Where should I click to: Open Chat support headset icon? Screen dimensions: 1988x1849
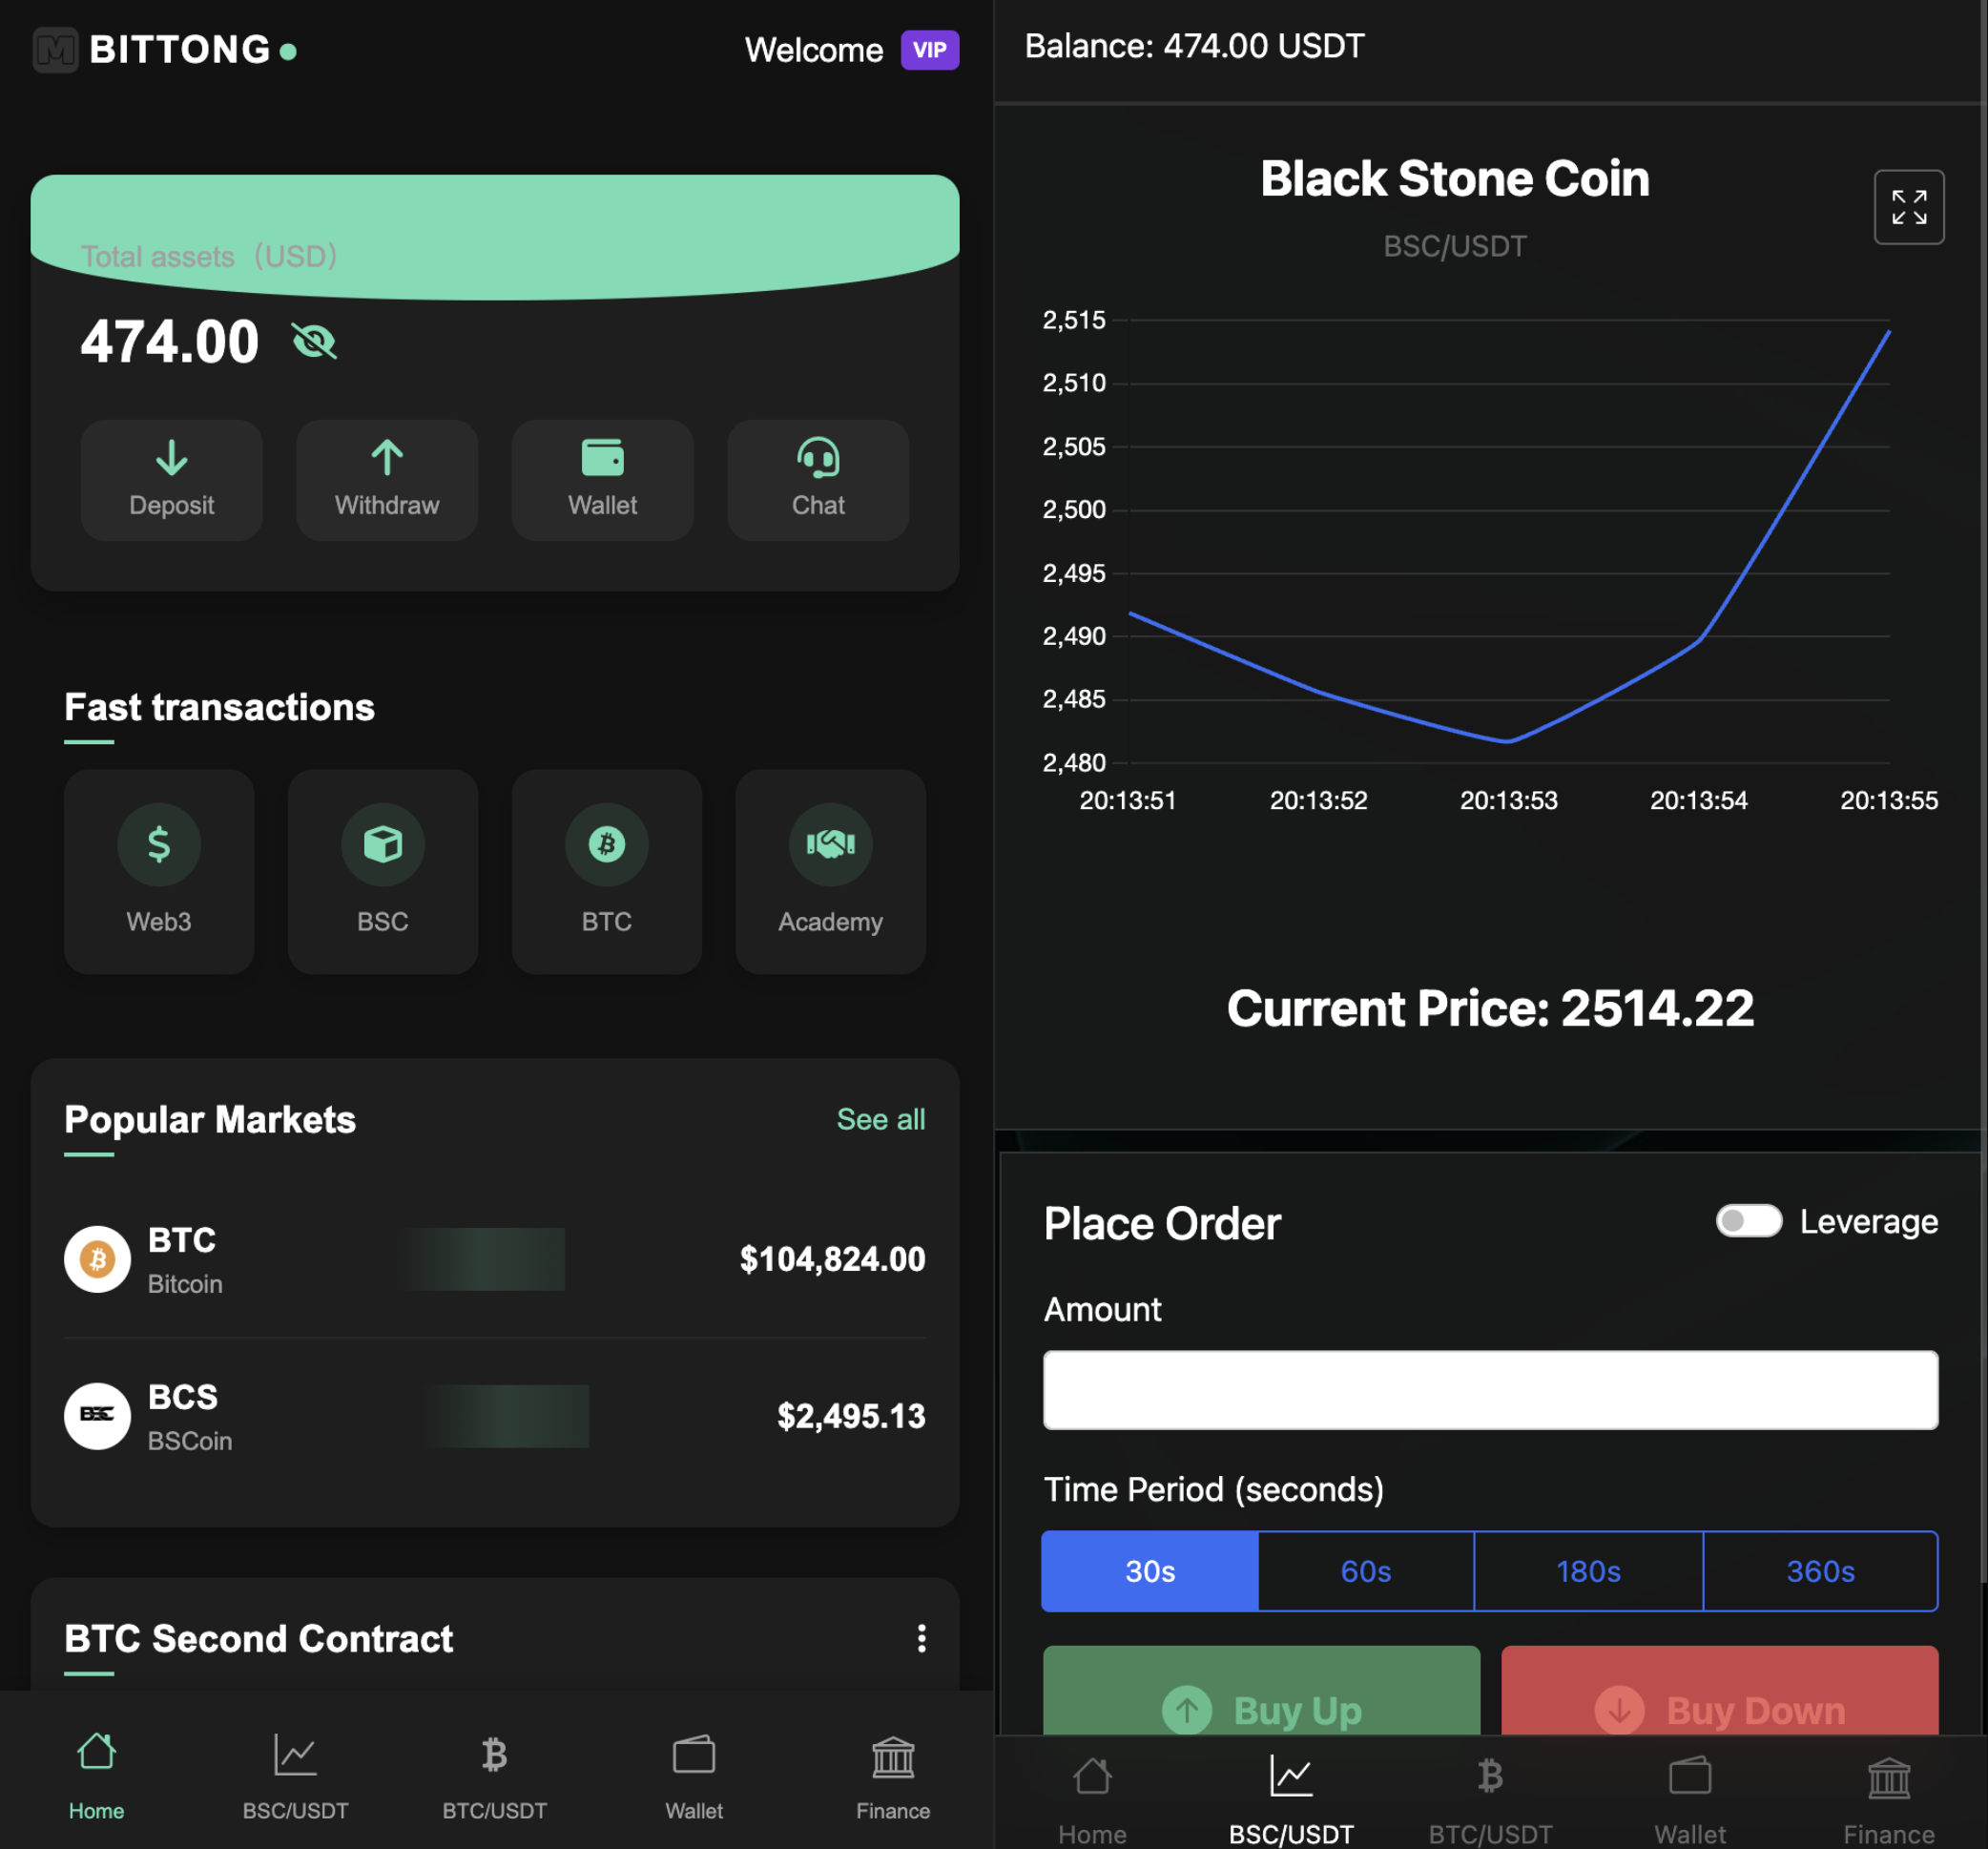[x=817, y=459]
